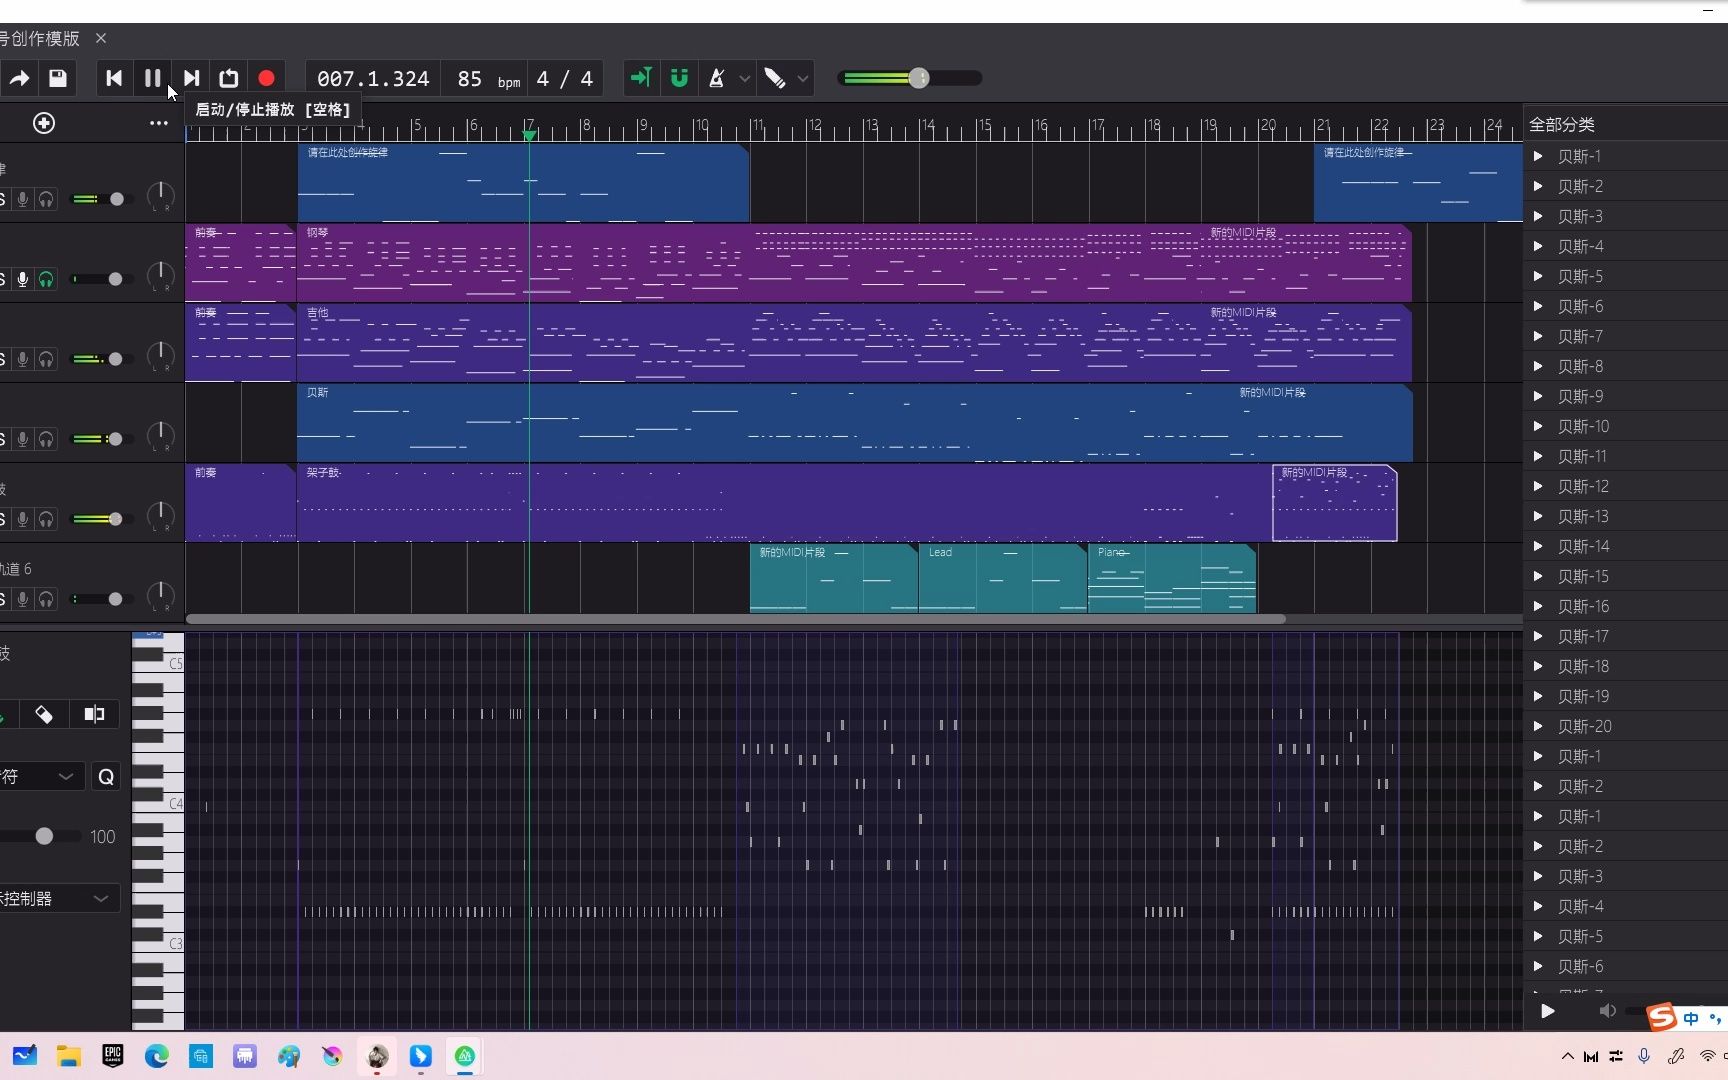Select the Lead clip on track 6

point(1002,579)
